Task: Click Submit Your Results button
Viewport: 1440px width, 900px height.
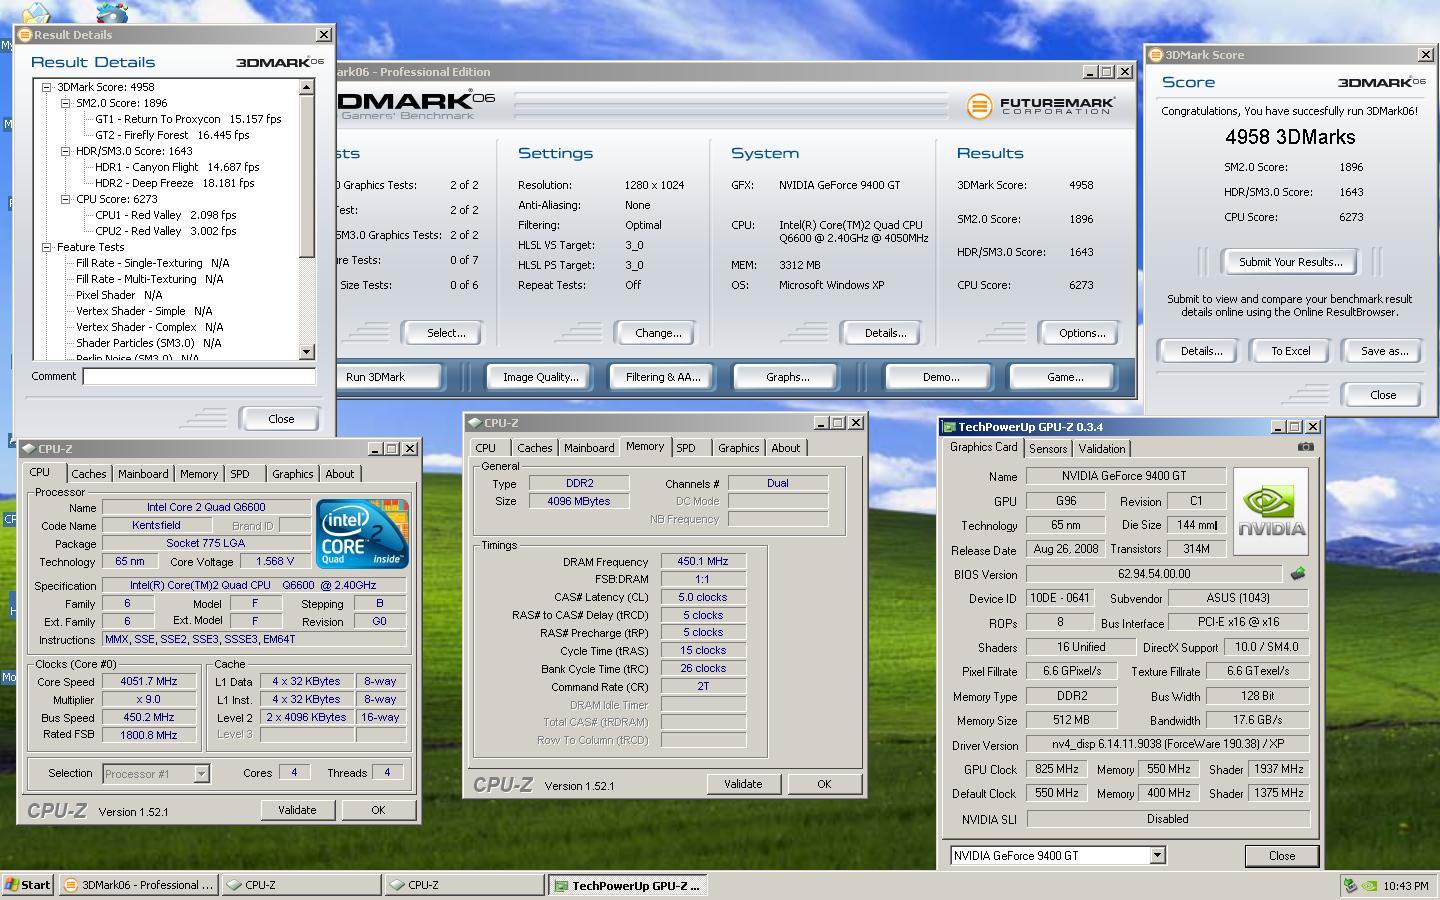Action: [1290, 262]
